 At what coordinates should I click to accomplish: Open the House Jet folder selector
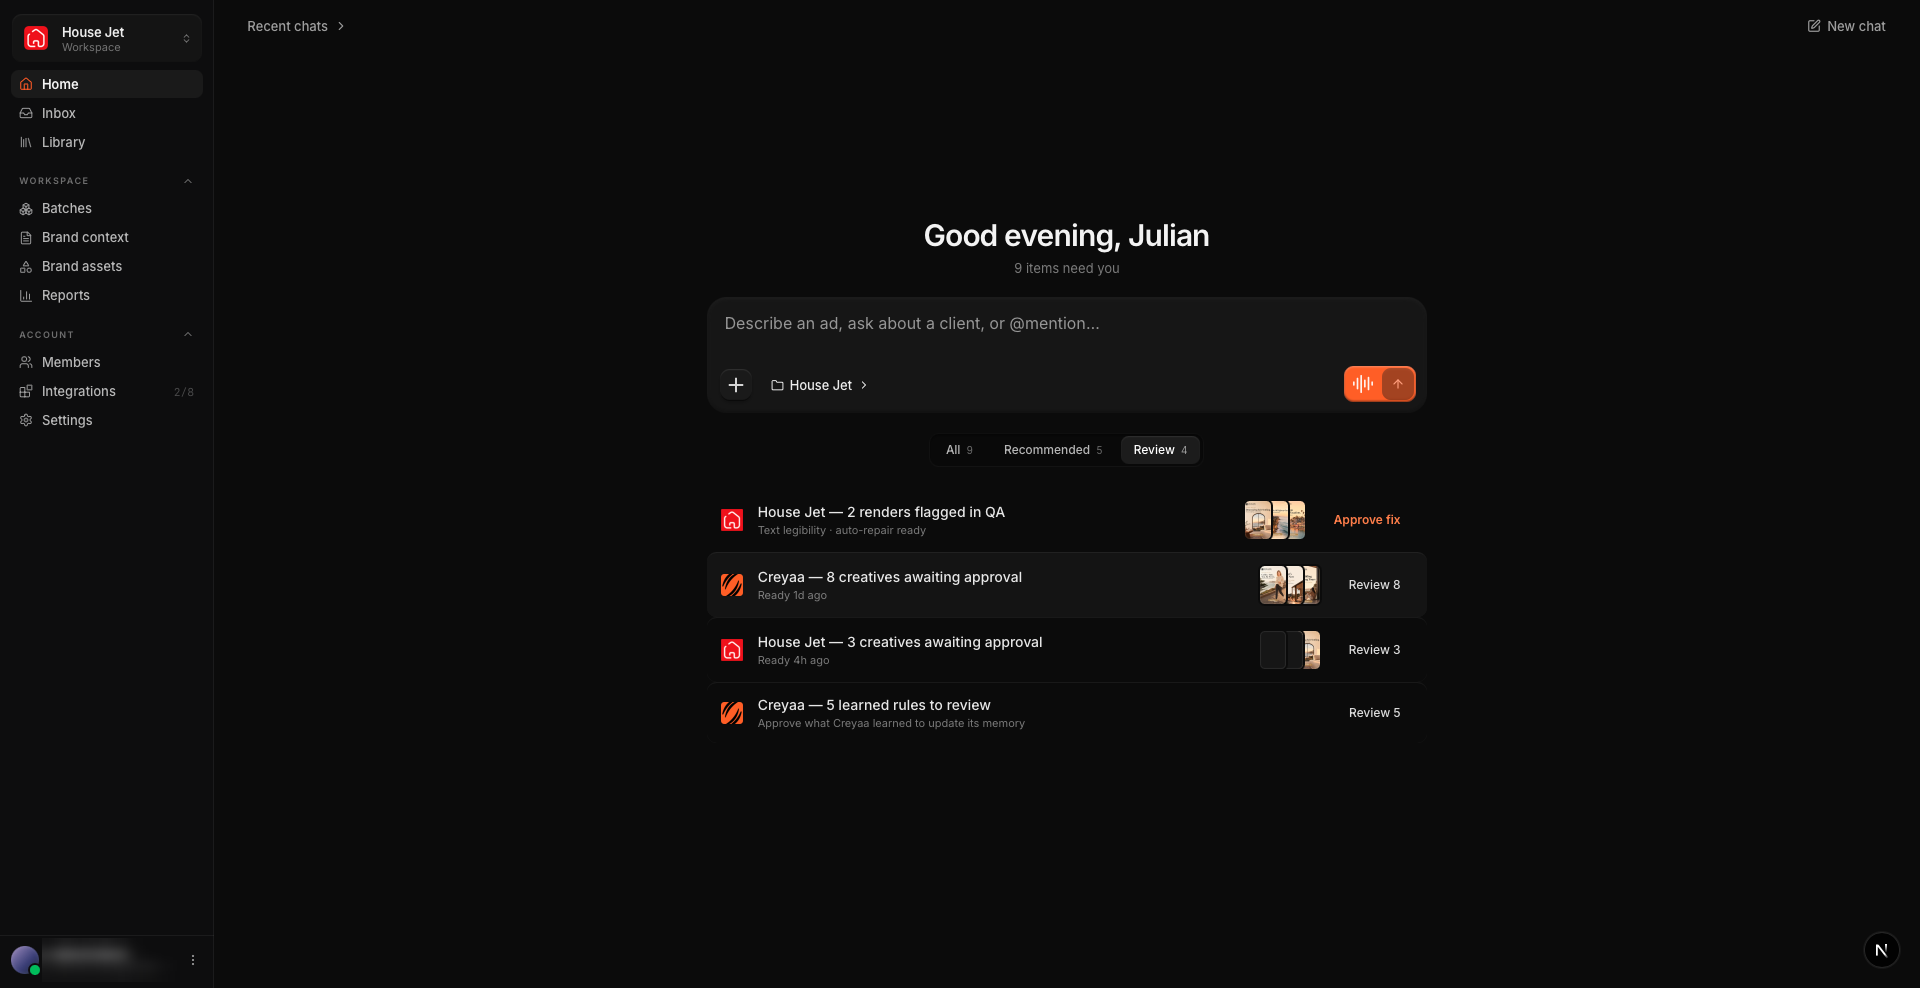point(819,385)
